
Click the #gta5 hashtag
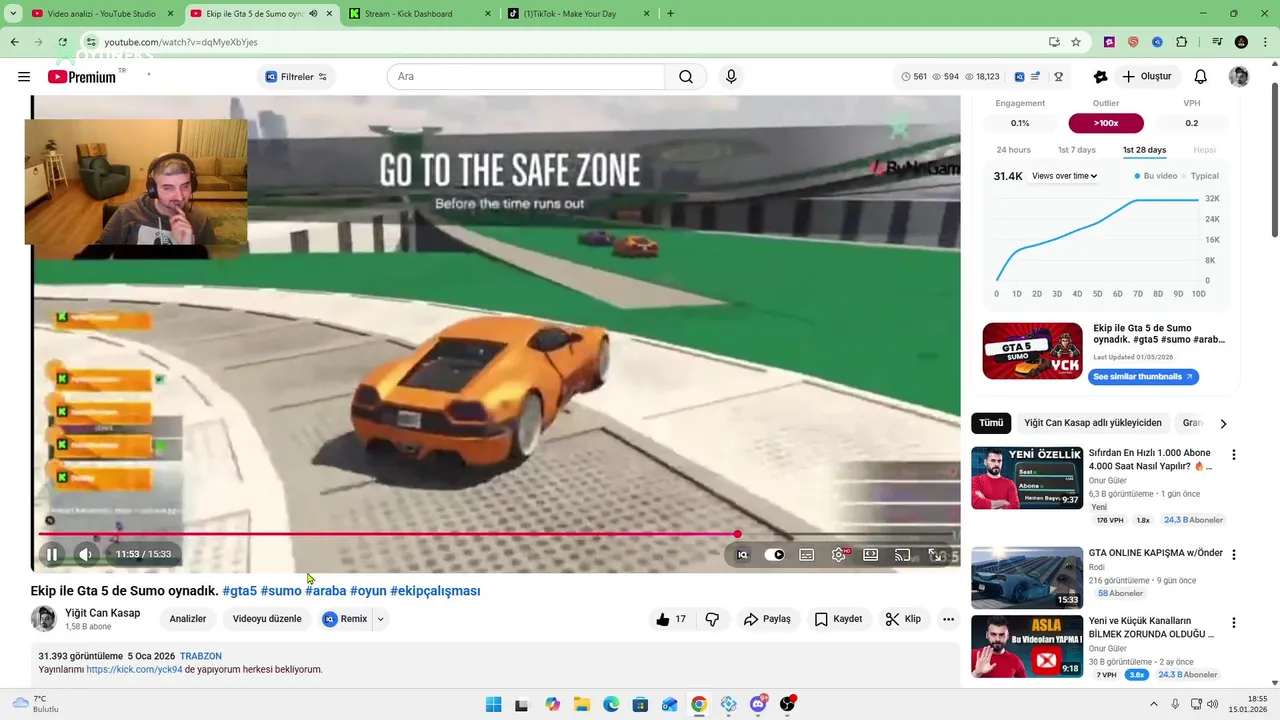tap(240, 591)
